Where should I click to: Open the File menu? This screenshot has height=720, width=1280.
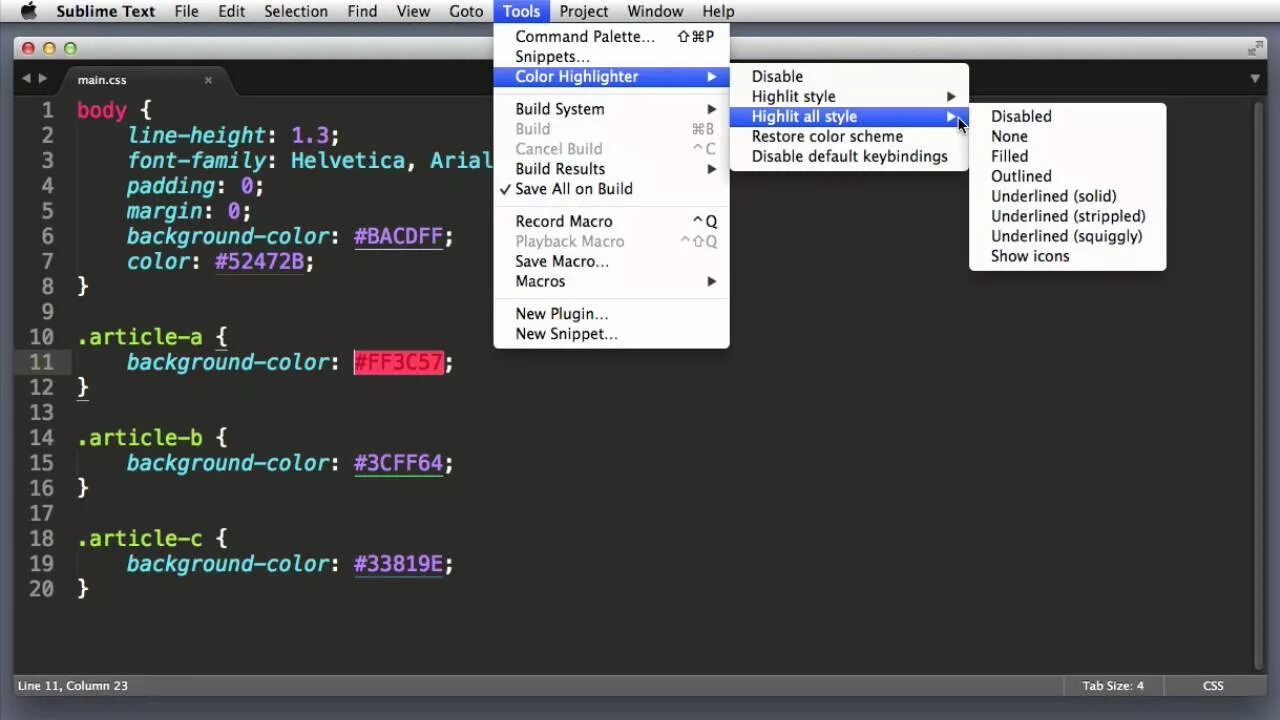pyautogui.click(x=186, y=11)
